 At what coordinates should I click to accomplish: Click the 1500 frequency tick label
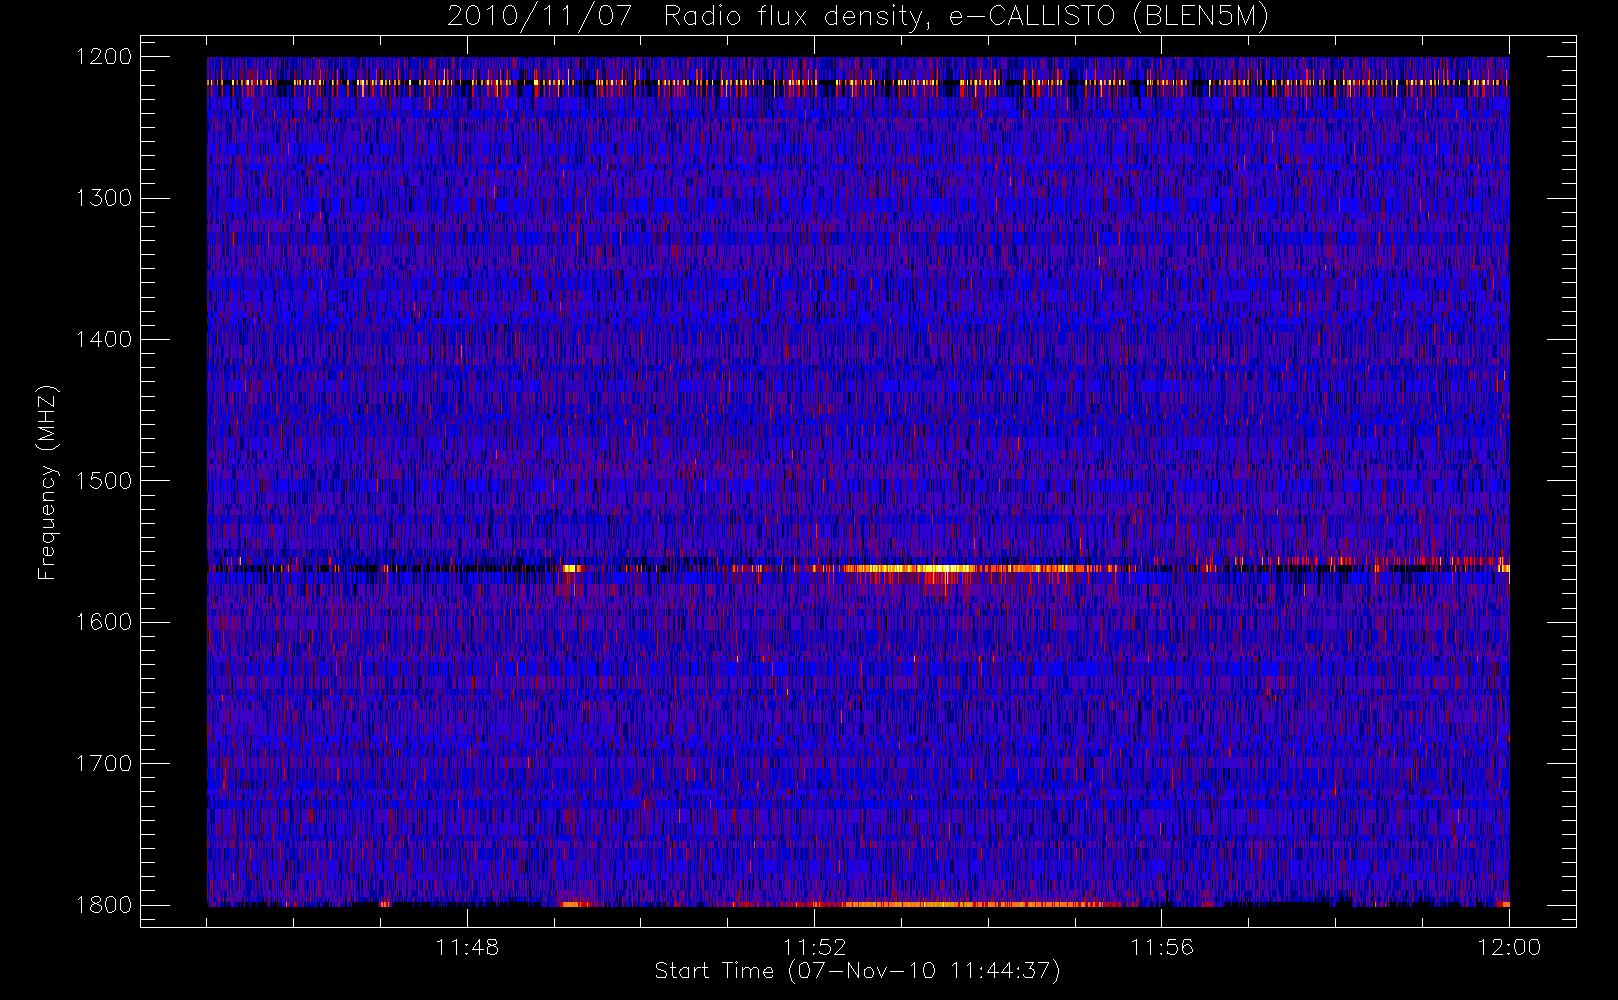pos(104,480)
